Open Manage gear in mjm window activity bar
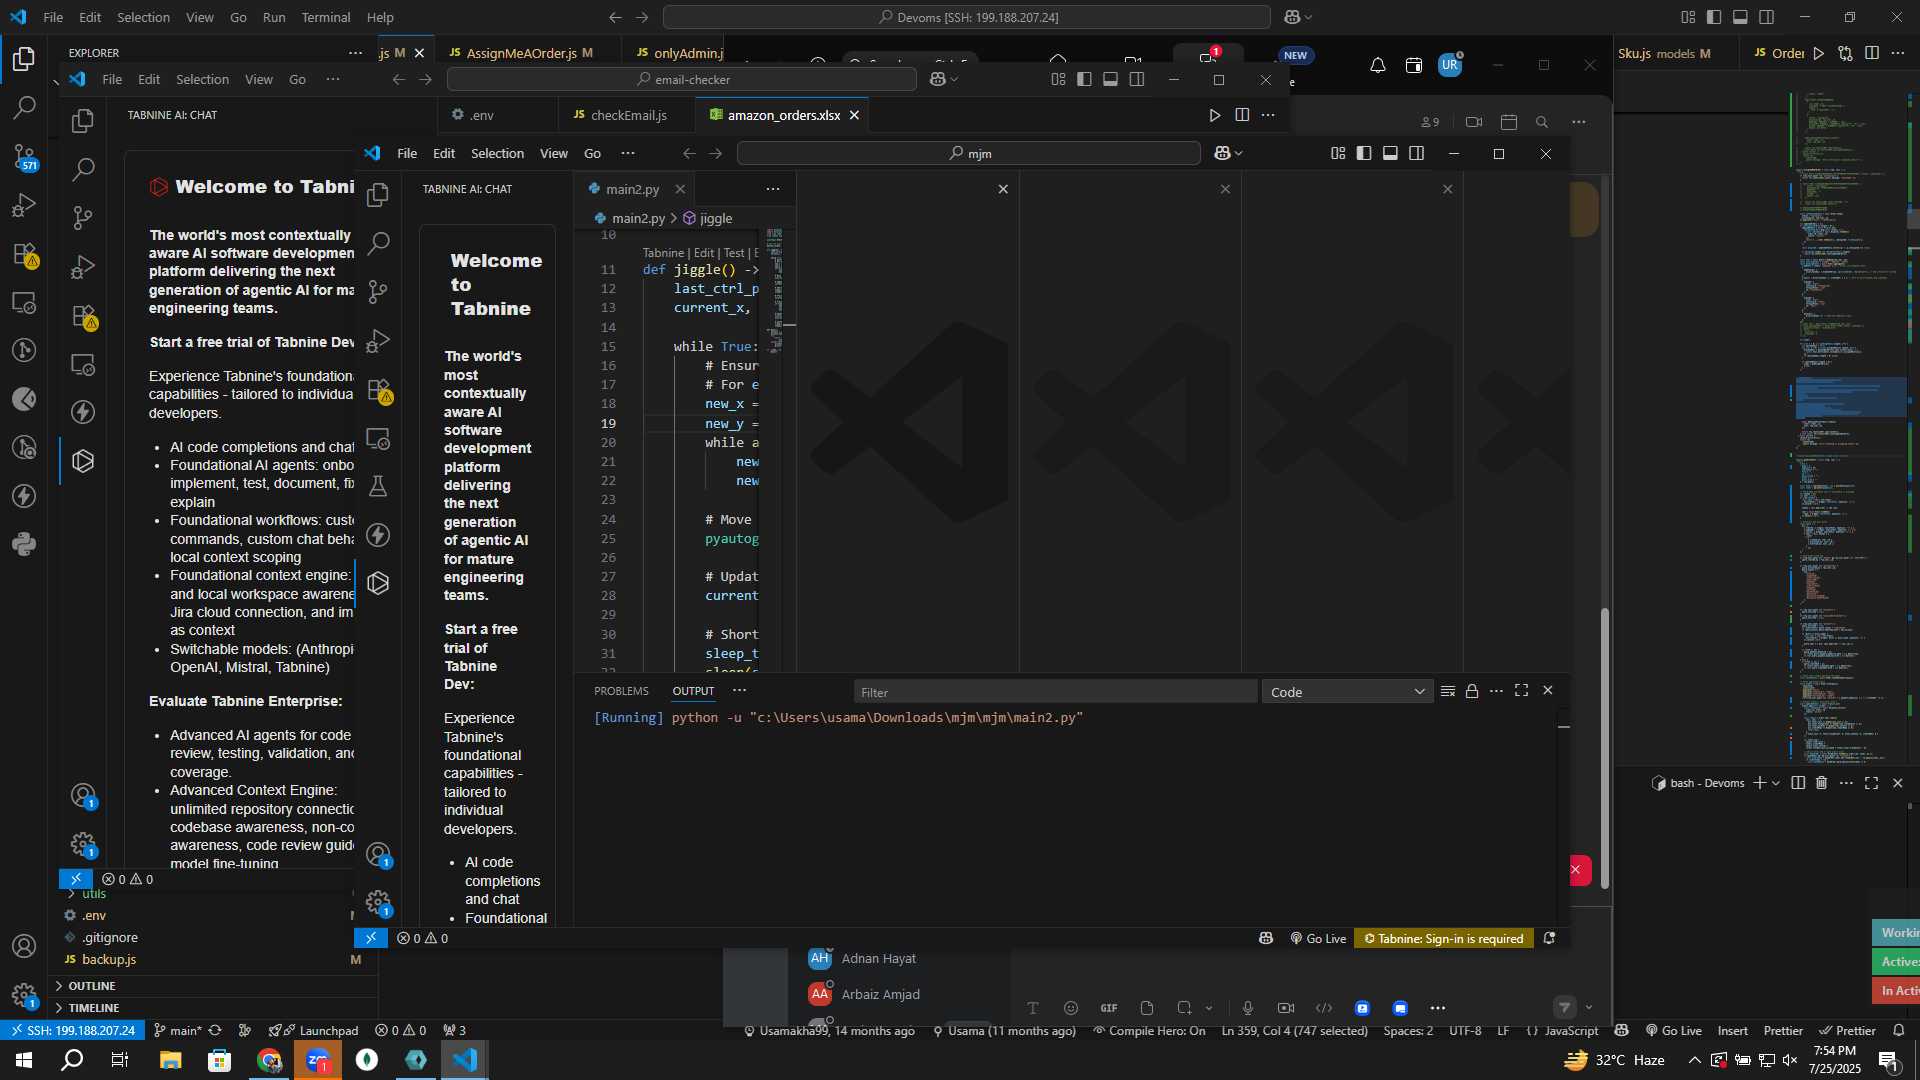The image size is (1920, 1080). coord(378,902)
